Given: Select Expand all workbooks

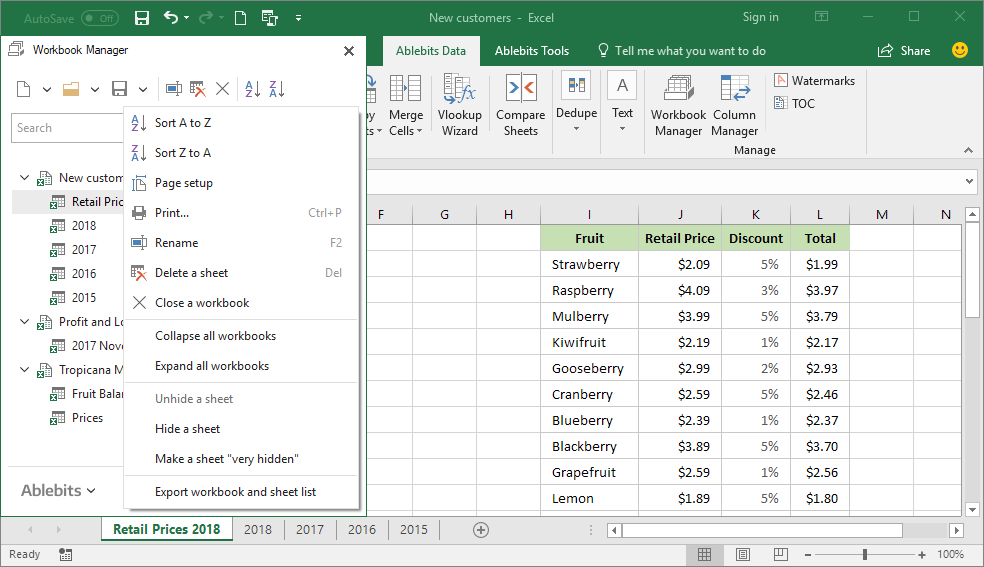Looking at the screenshot, I should click(x=242, y=366).
